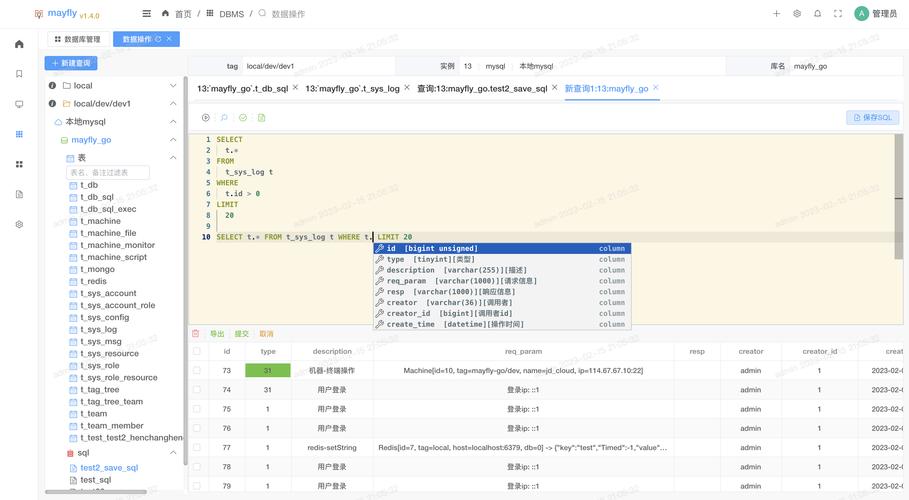This screenshot has width=909, height=500.
Task: Close the 新查询1:13:mayfly_go tab
Action: coord(656,87)
